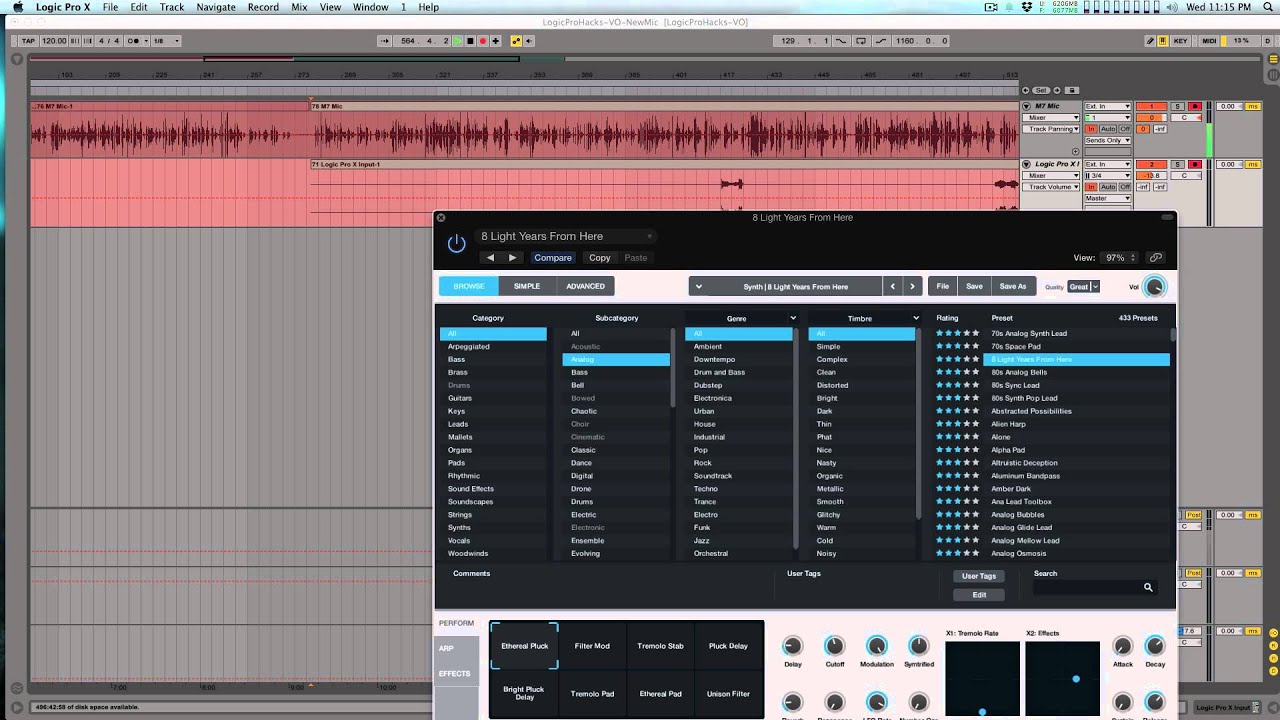Switch to the SIMPLE tab
The height and width of the screenshot is (720, 1280).
click(527, 286)
